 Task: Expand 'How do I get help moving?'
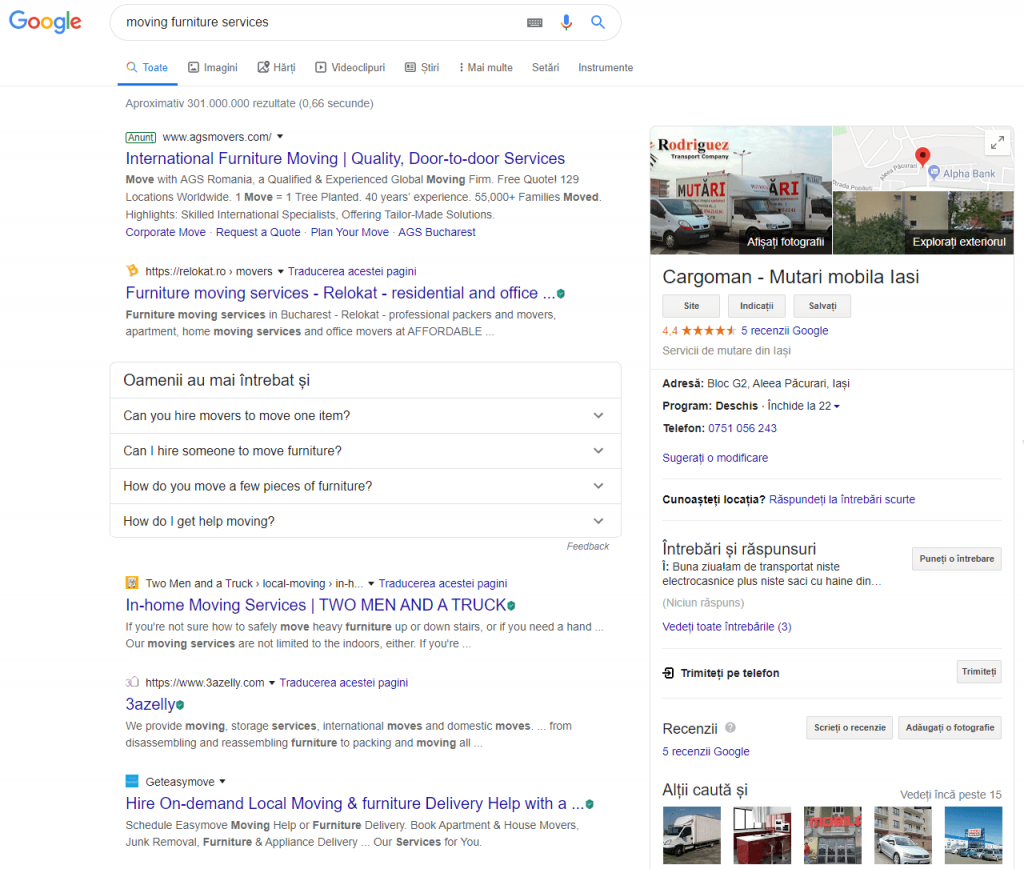tap(366, 521)
